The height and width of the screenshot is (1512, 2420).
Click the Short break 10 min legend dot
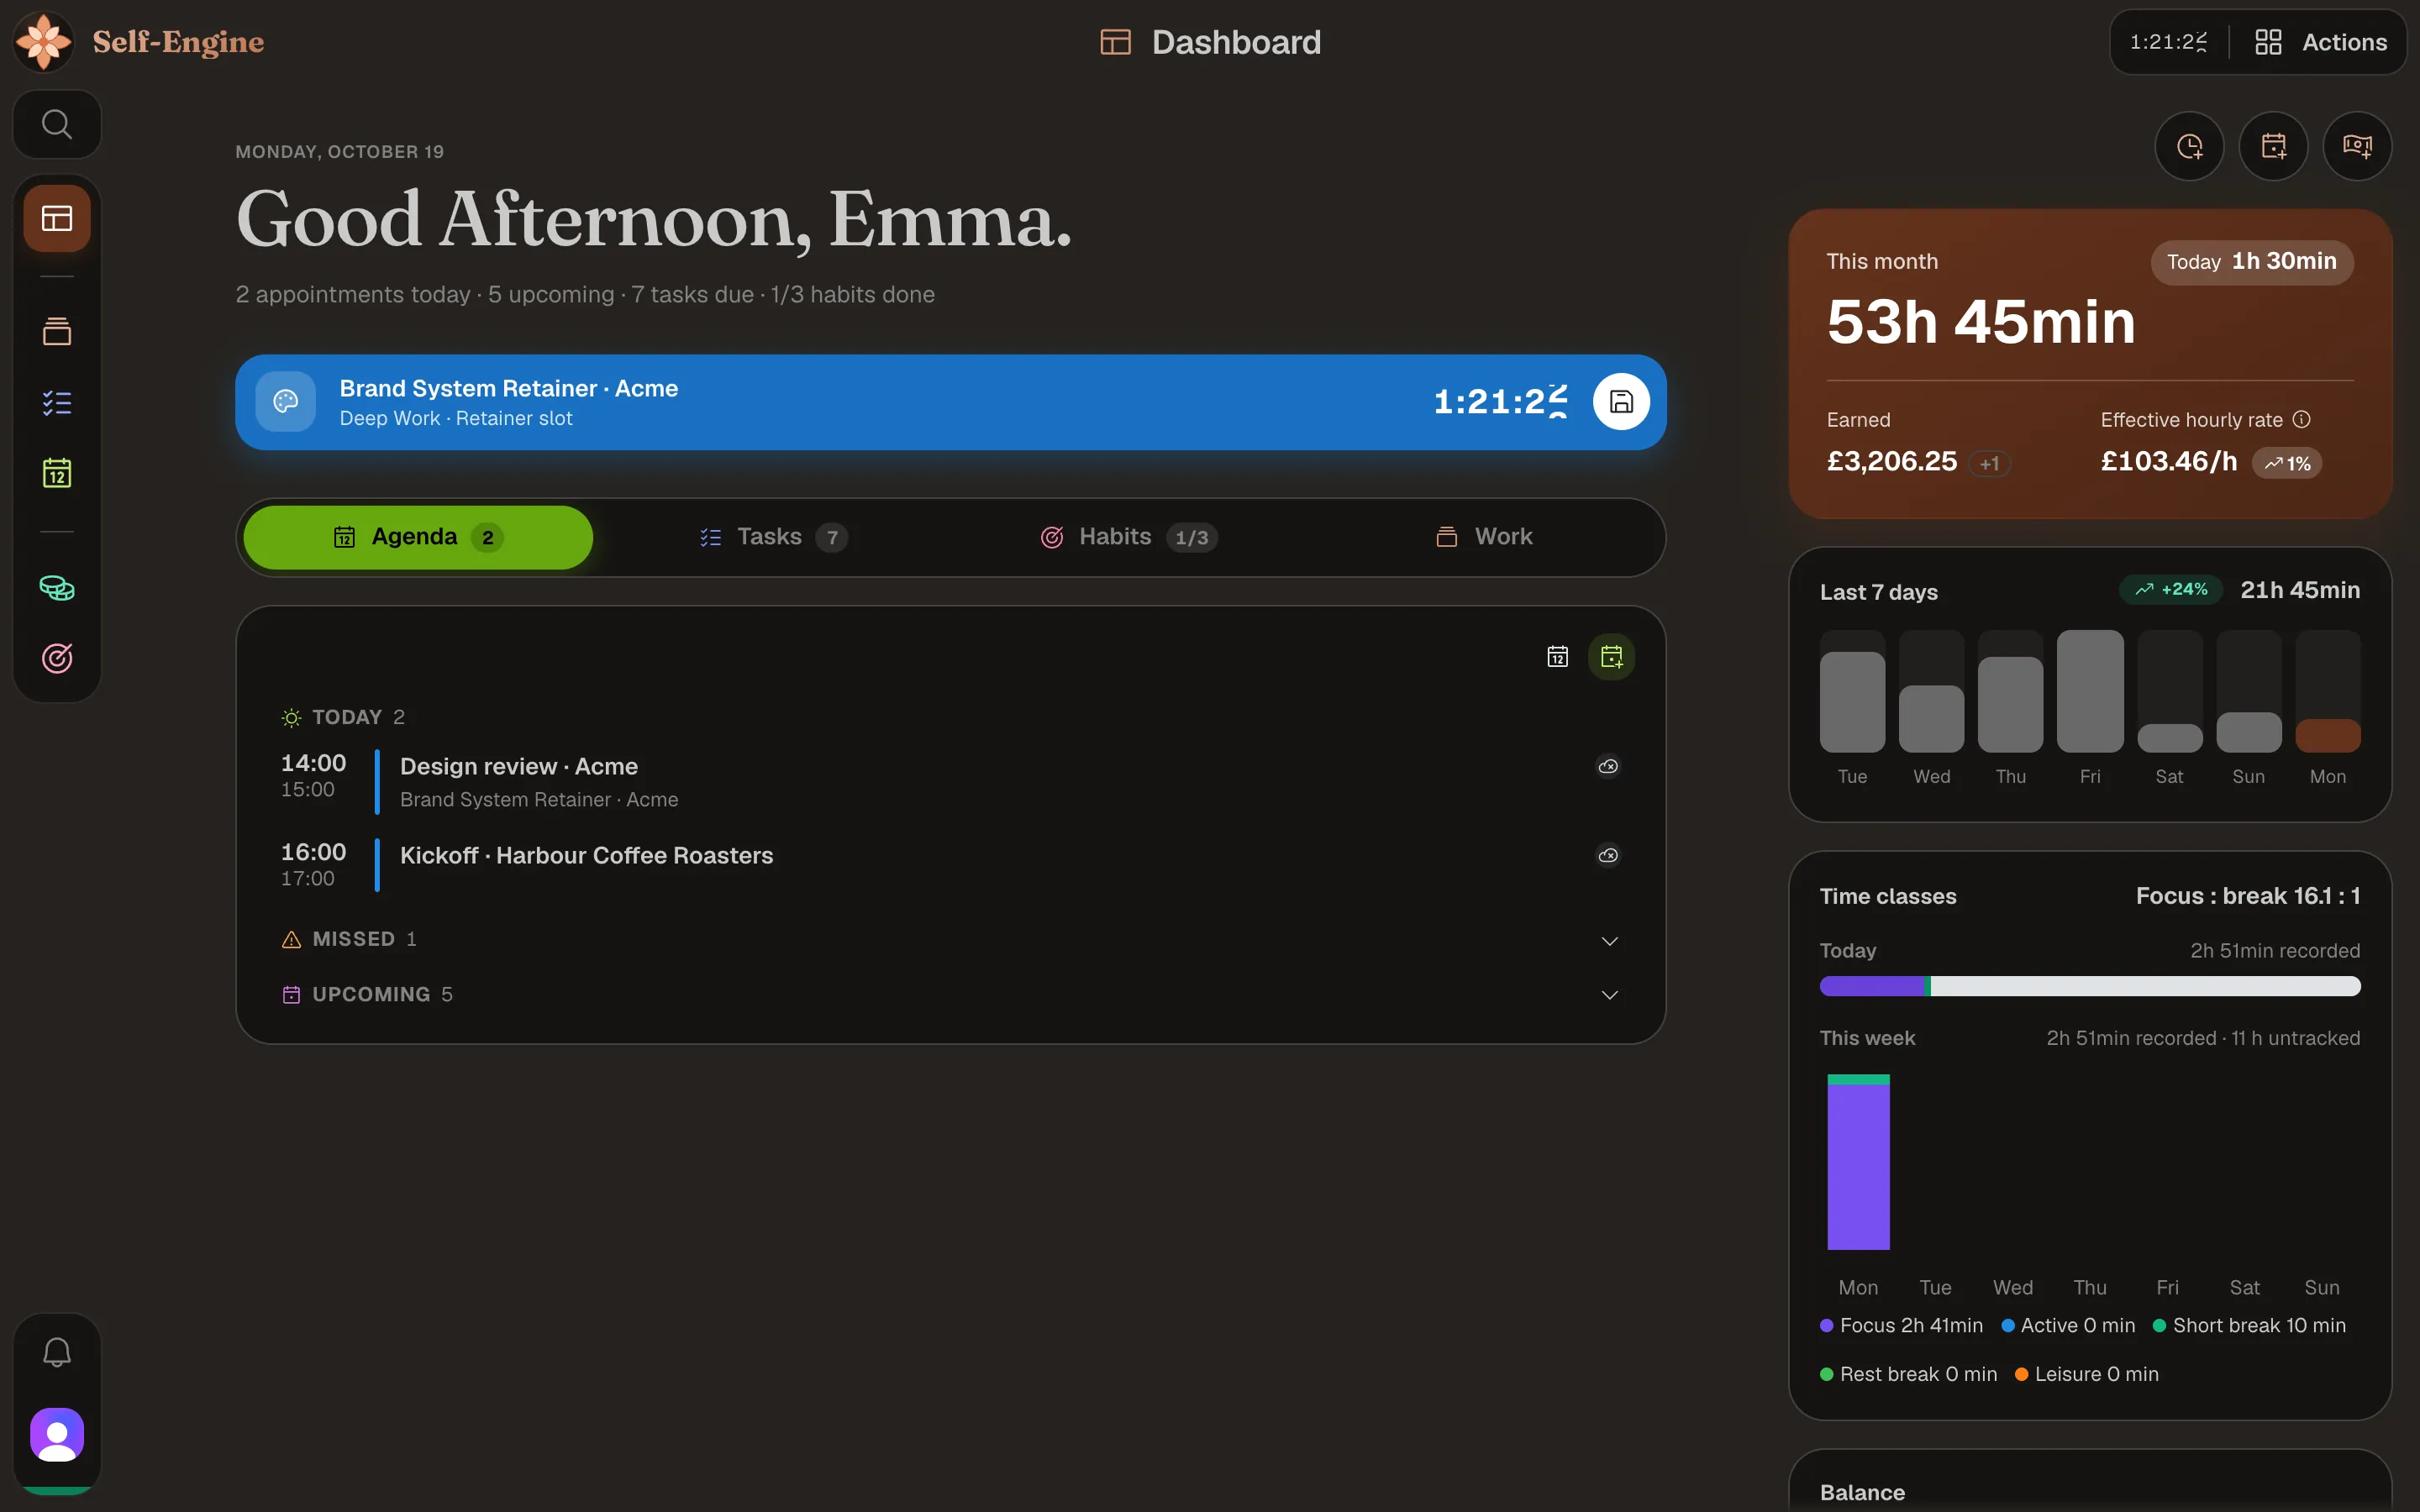click(2160, 1325)
